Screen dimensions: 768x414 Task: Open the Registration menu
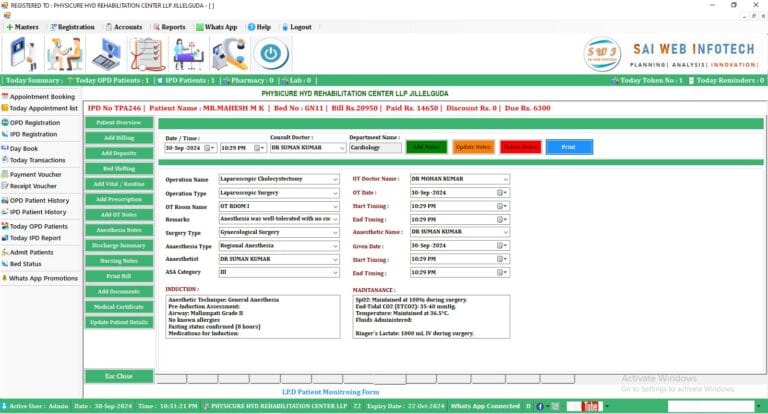72,27
